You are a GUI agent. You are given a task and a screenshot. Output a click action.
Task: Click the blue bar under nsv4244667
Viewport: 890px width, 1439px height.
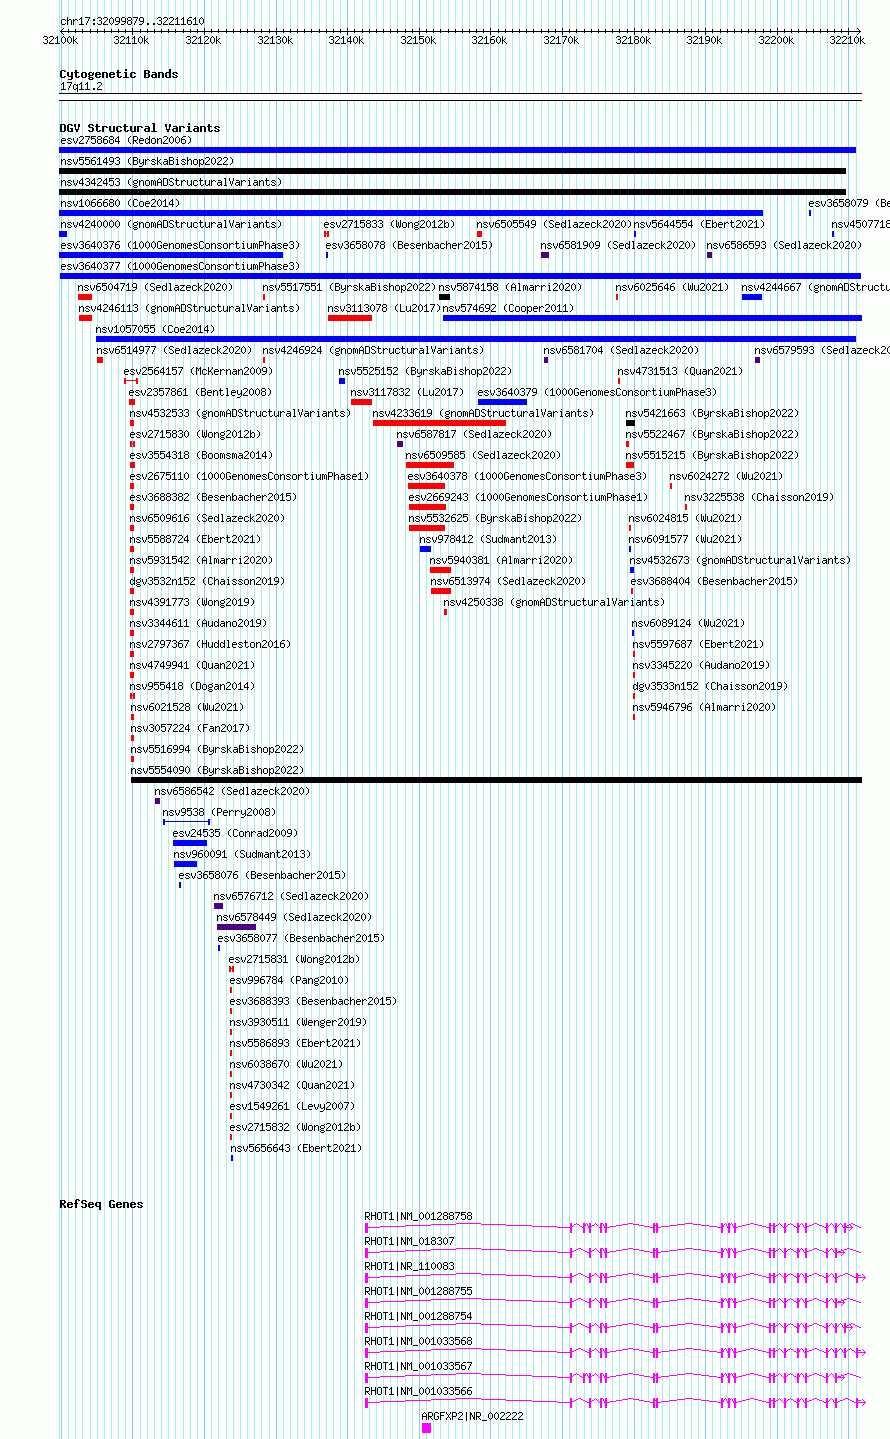tap(752, 297)
